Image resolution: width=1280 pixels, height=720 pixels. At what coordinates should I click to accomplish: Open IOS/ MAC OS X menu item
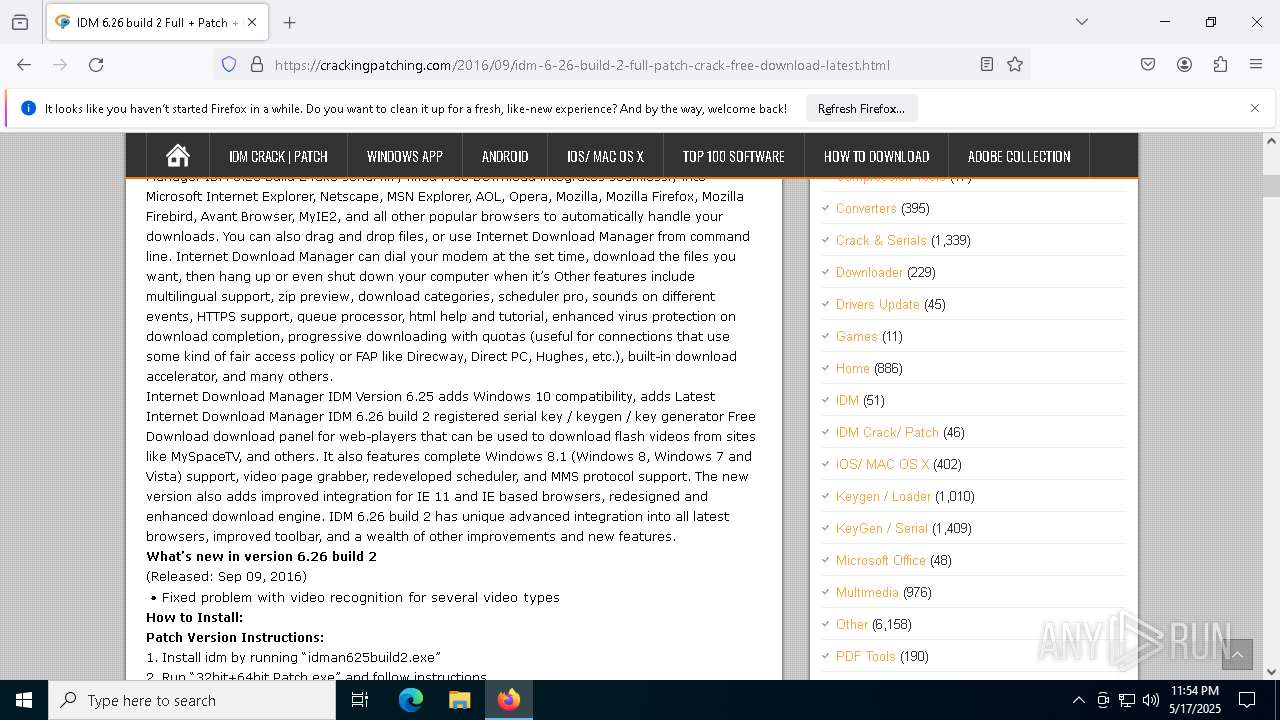pyautogui.click(x=605, y=156)
